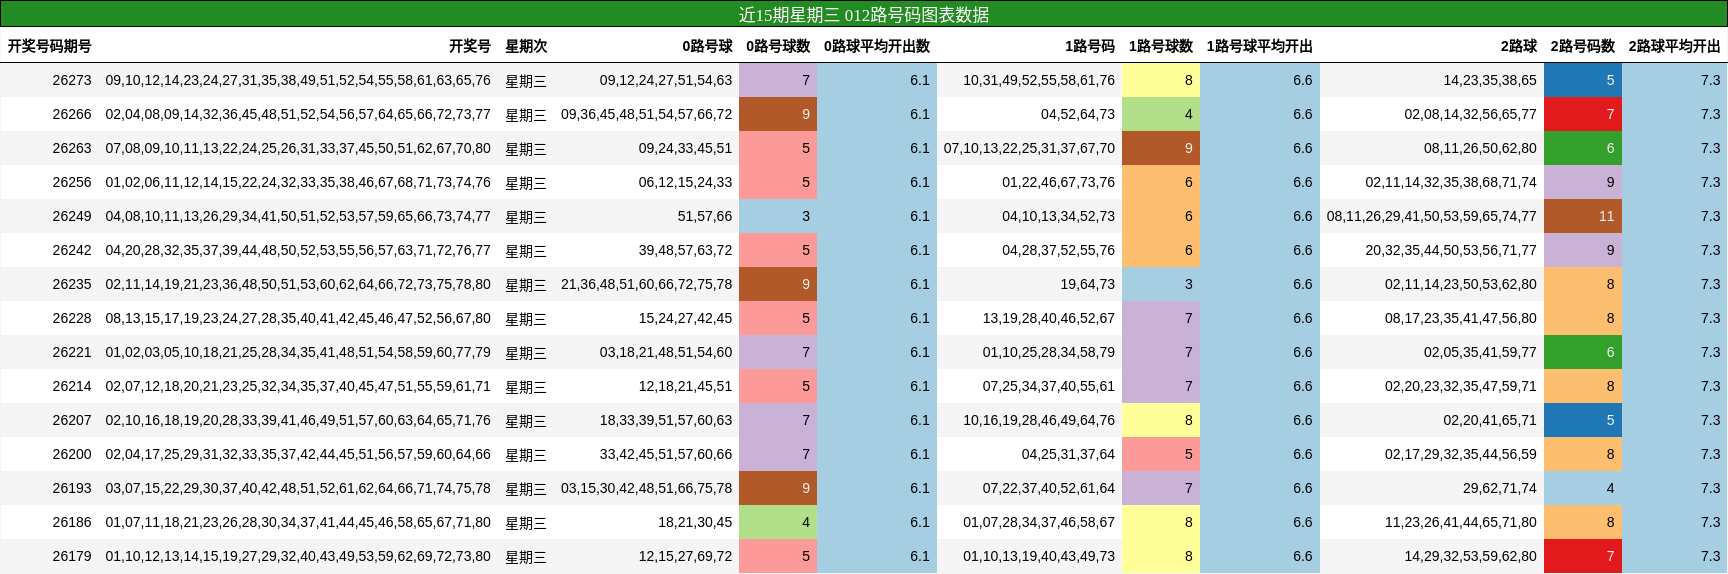This screenshot has width=1728, height=574.
Task: Click the pink 1路号球数 cell in row 26200
Action: [x=1161, y=454]
